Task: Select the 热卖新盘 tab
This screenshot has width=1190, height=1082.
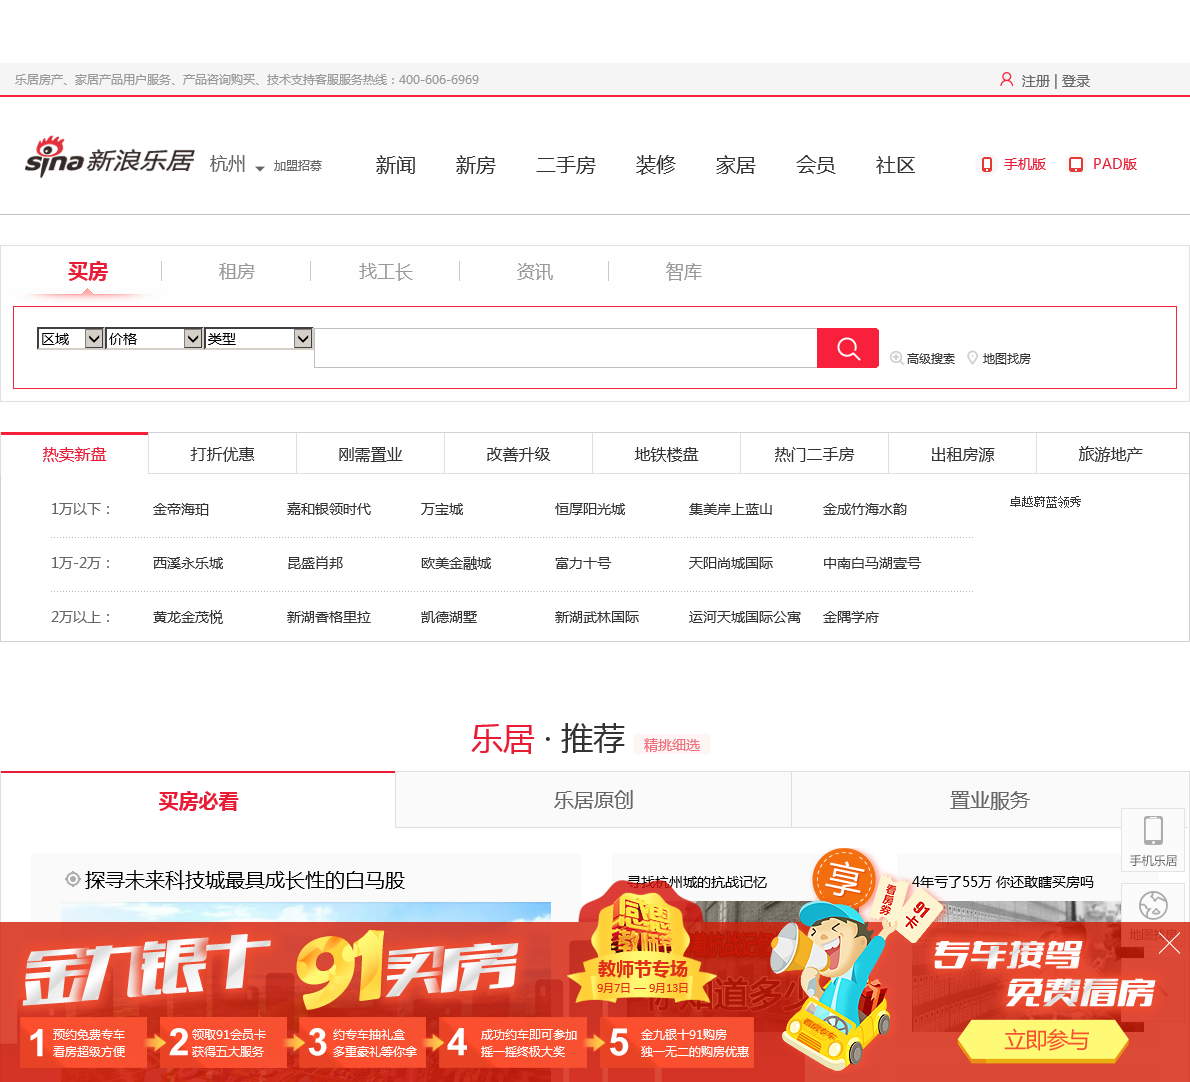Action: 74,454
